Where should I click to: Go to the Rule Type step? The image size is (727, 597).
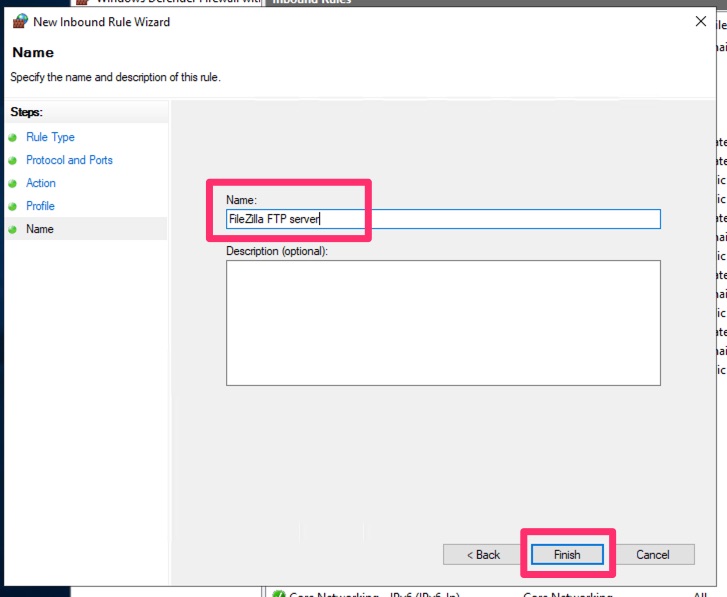point(50,137)
